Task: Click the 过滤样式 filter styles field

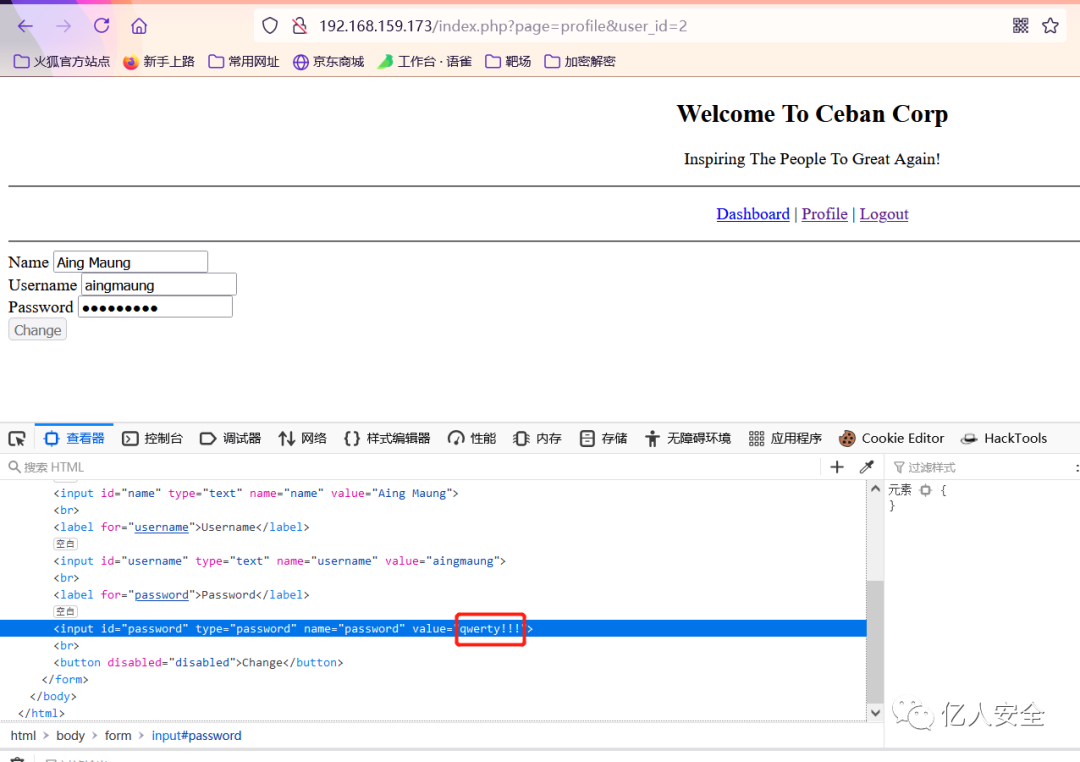Action: pyautogui.click(x=982, y=468)
